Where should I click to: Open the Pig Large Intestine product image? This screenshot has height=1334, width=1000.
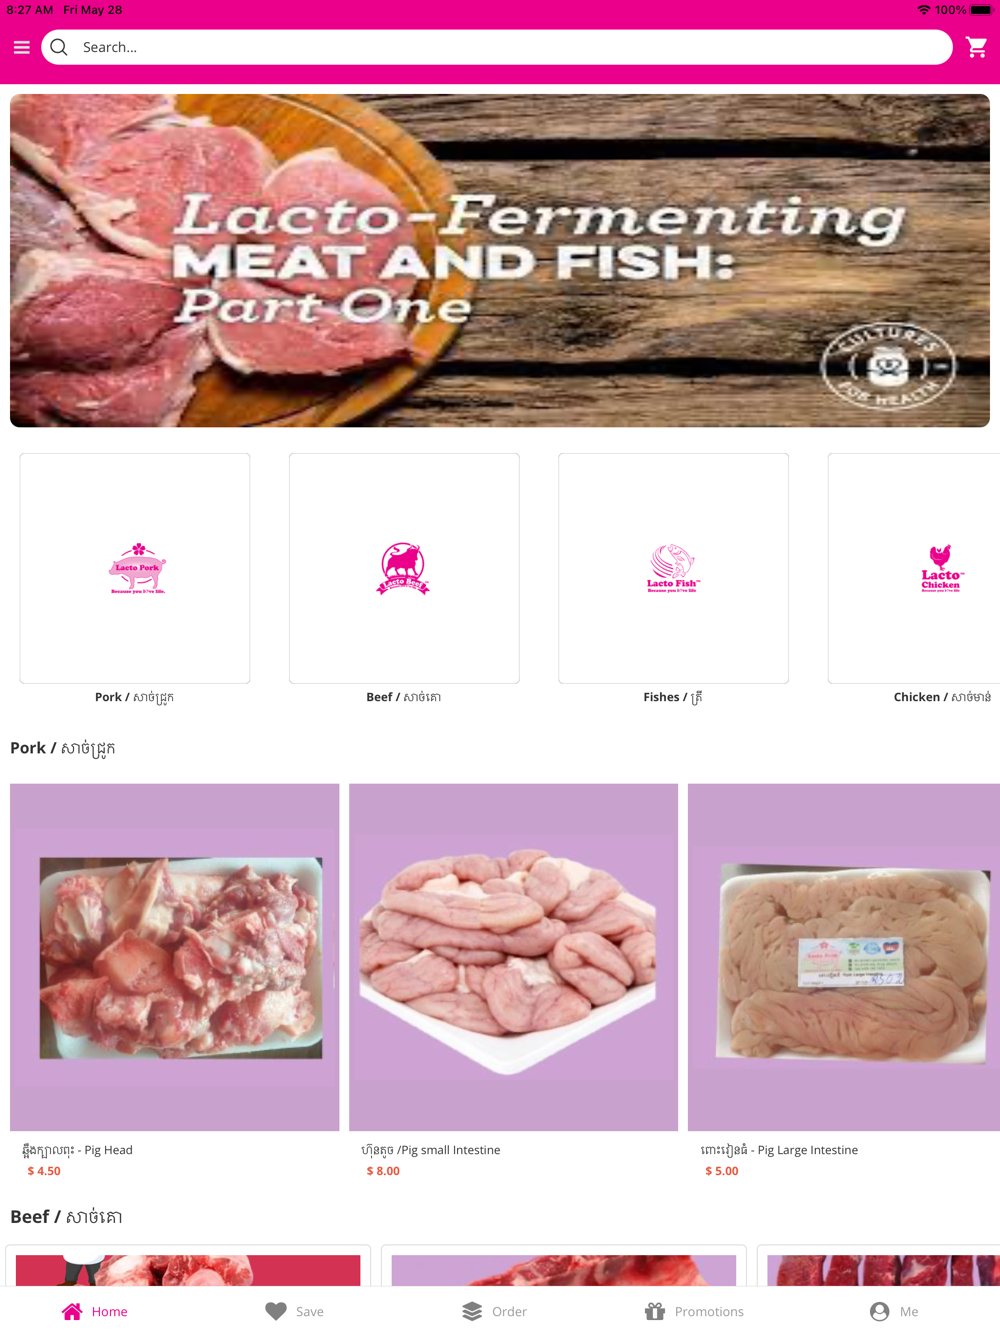pyautogui.click(x=844, y=957)
